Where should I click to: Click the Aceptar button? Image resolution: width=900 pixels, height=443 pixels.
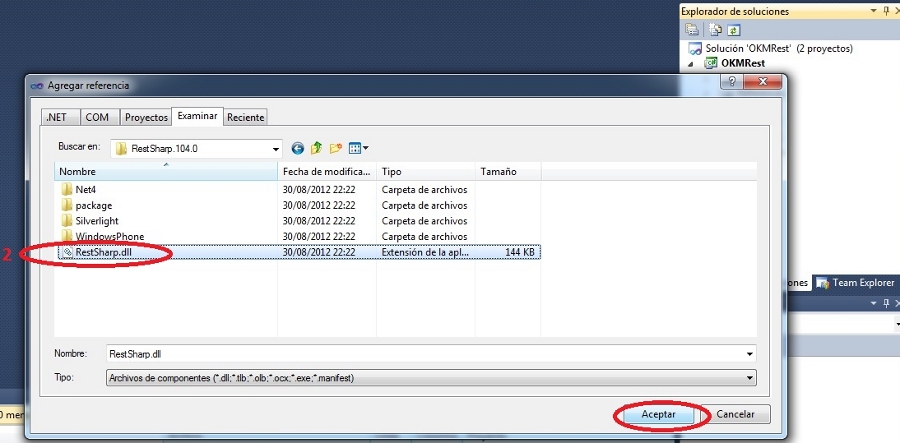[x=658, y=414]
